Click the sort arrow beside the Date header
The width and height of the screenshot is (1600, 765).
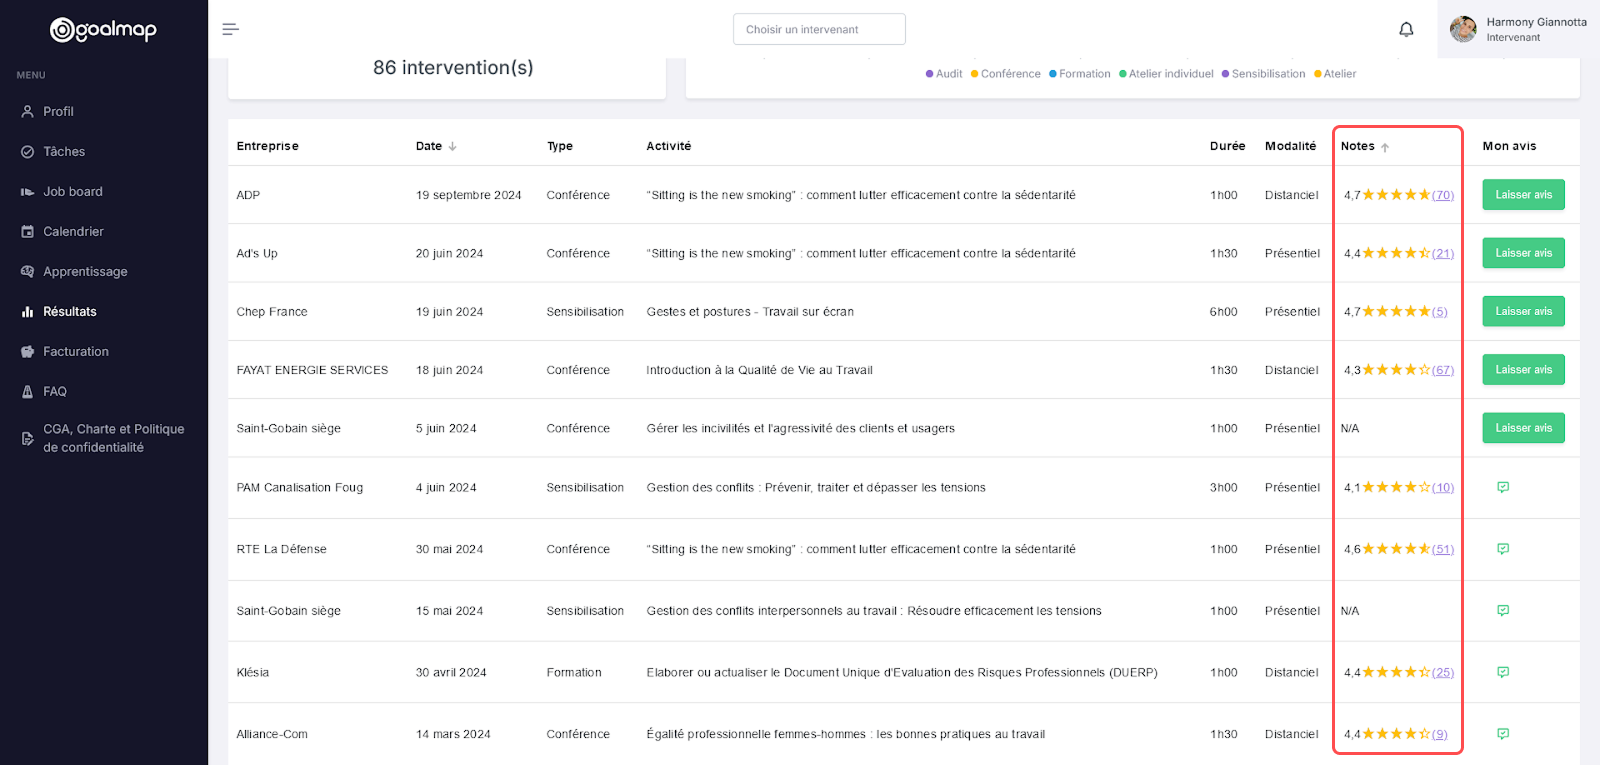tap(453, 146)
